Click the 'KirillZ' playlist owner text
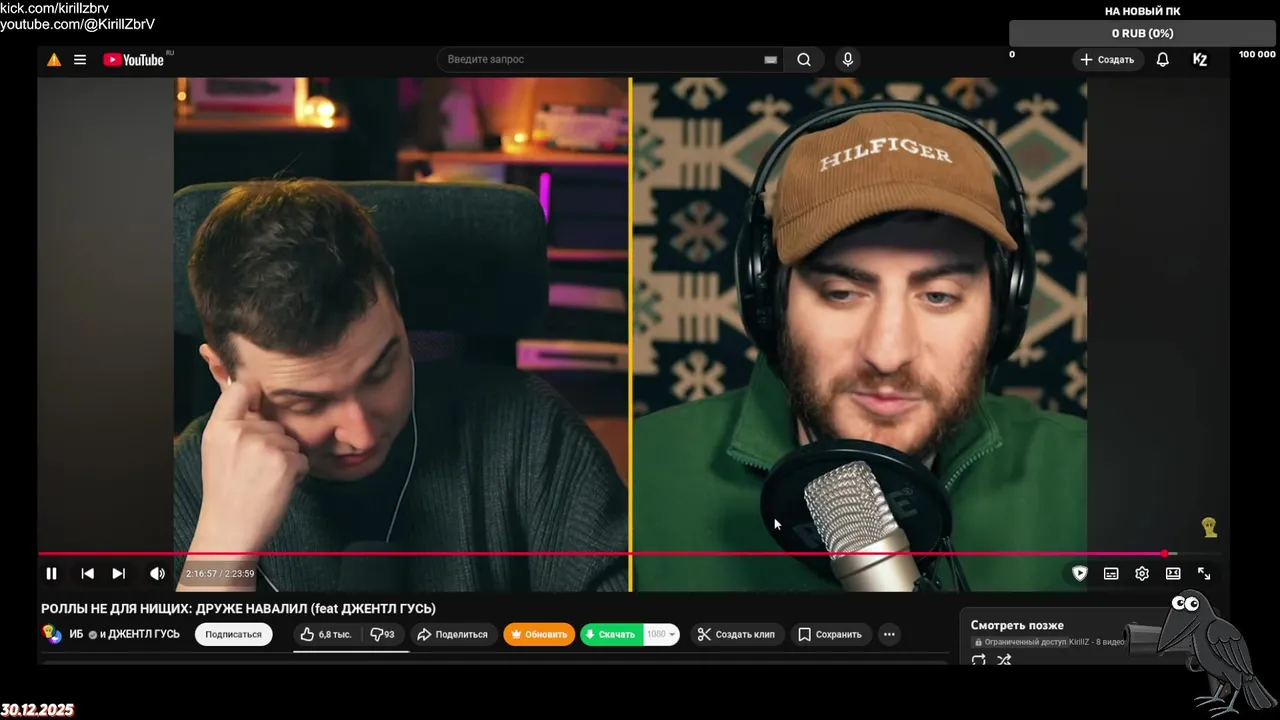 coord(1081,641)
